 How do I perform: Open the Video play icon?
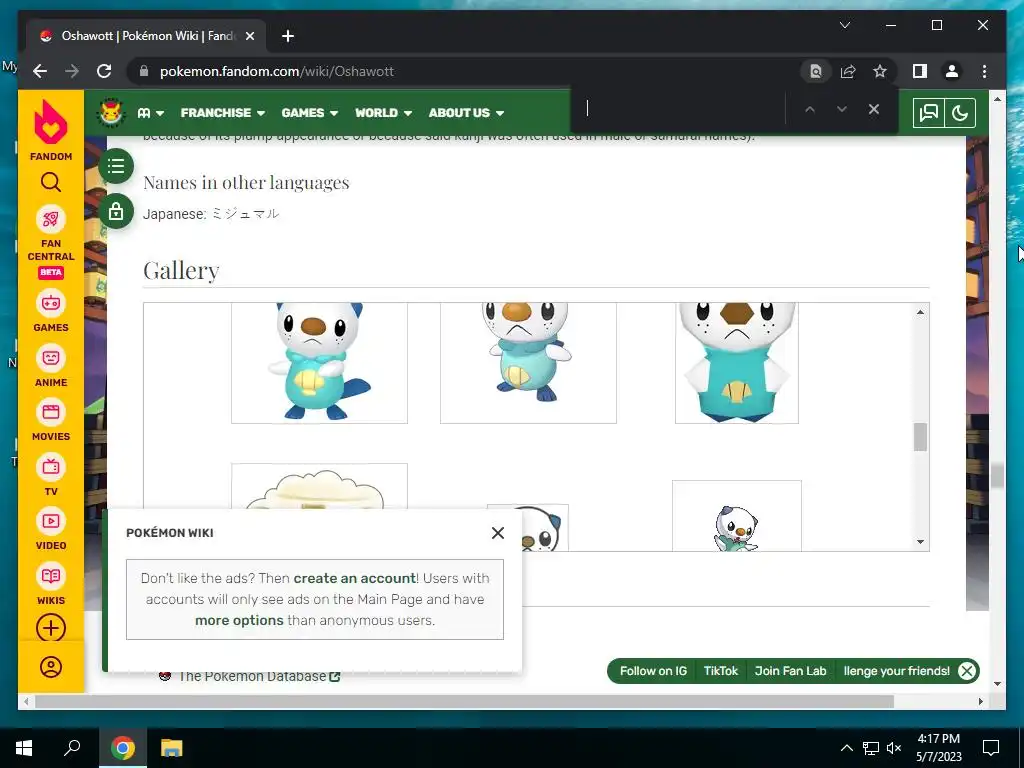51,521
